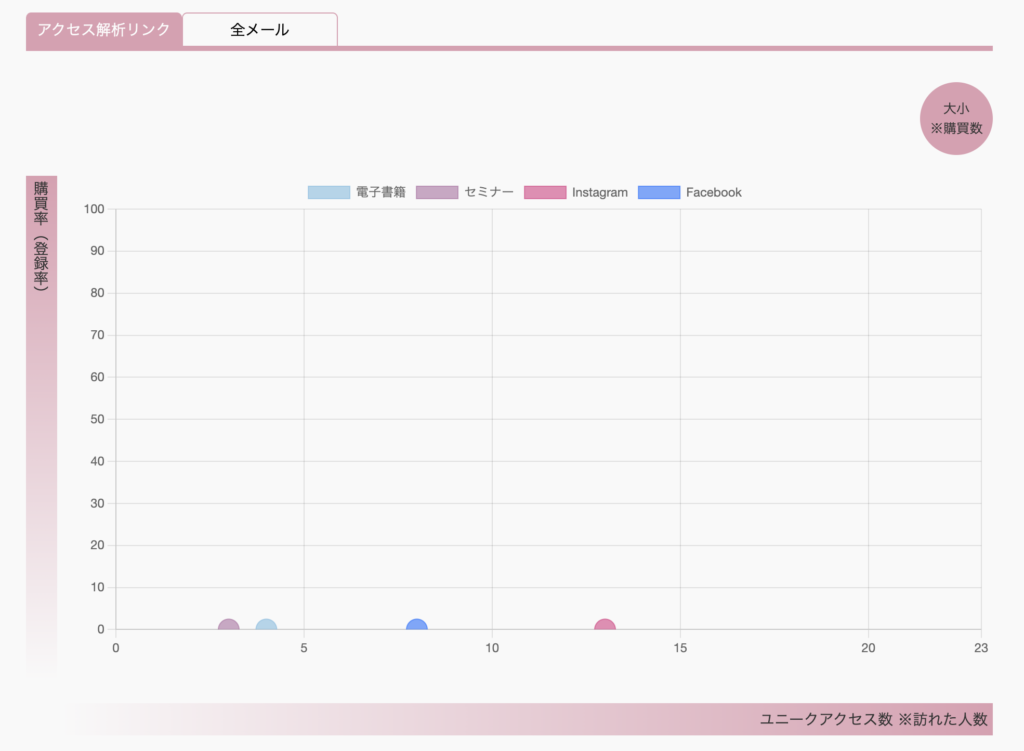Click the pink Instagram data bubble
Viewport: 1024px width, 751px height.
point(605,626)
